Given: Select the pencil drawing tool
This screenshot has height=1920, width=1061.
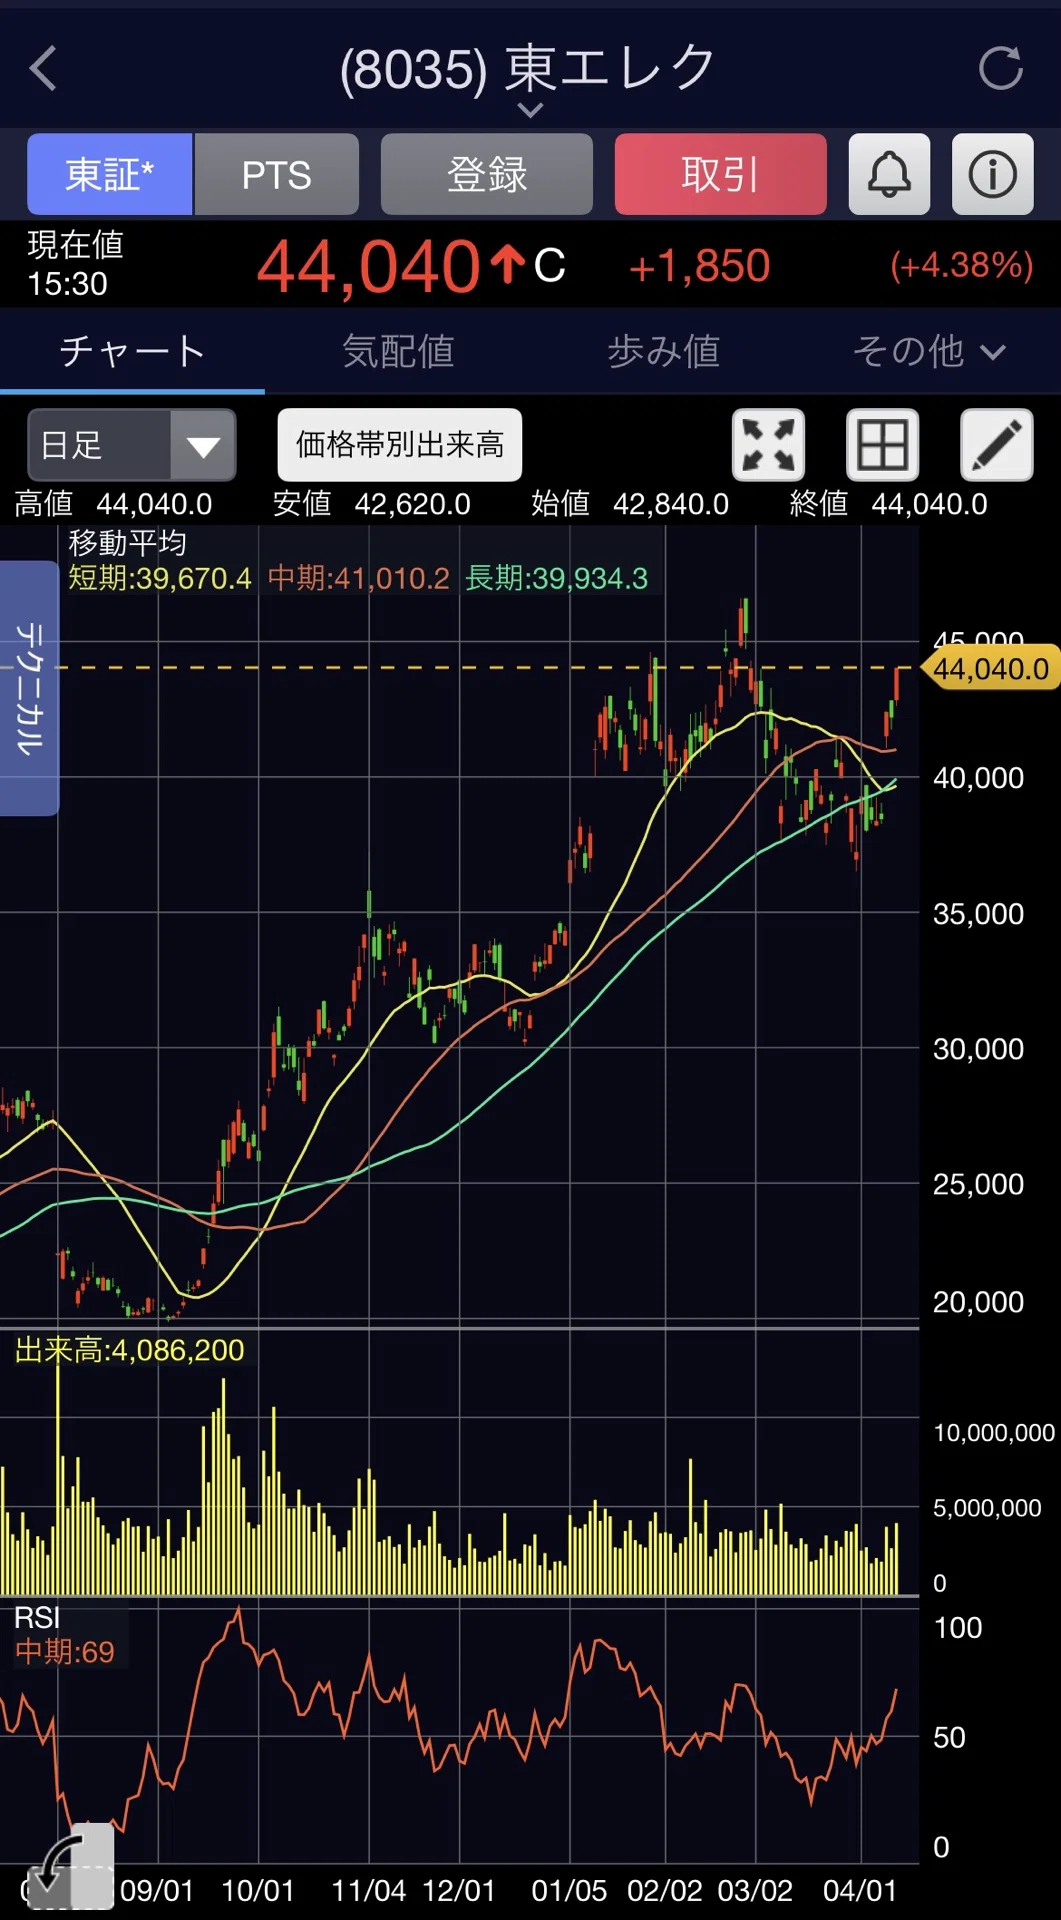Looking at the screenshot, I should [997, 445].
